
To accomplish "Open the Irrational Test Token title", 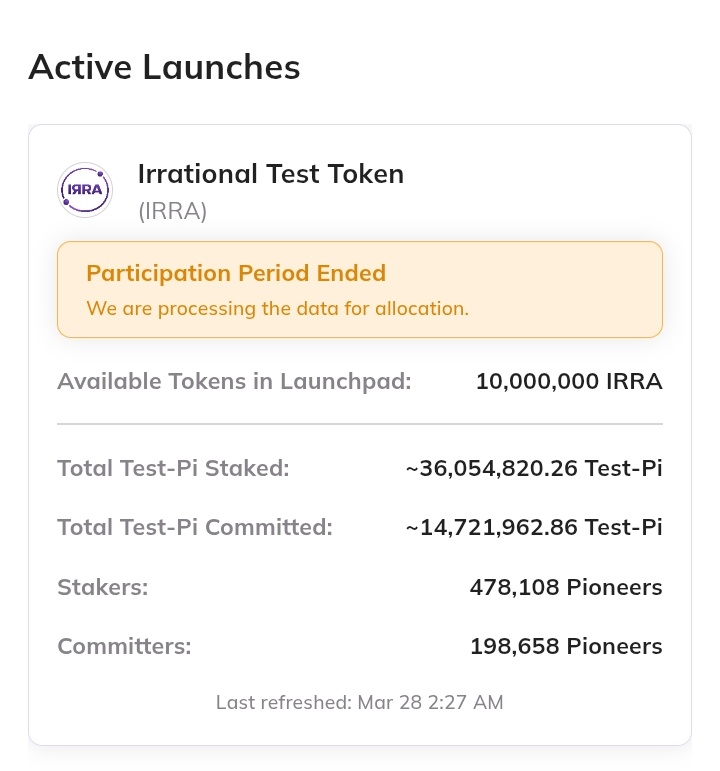I will 270,174.
